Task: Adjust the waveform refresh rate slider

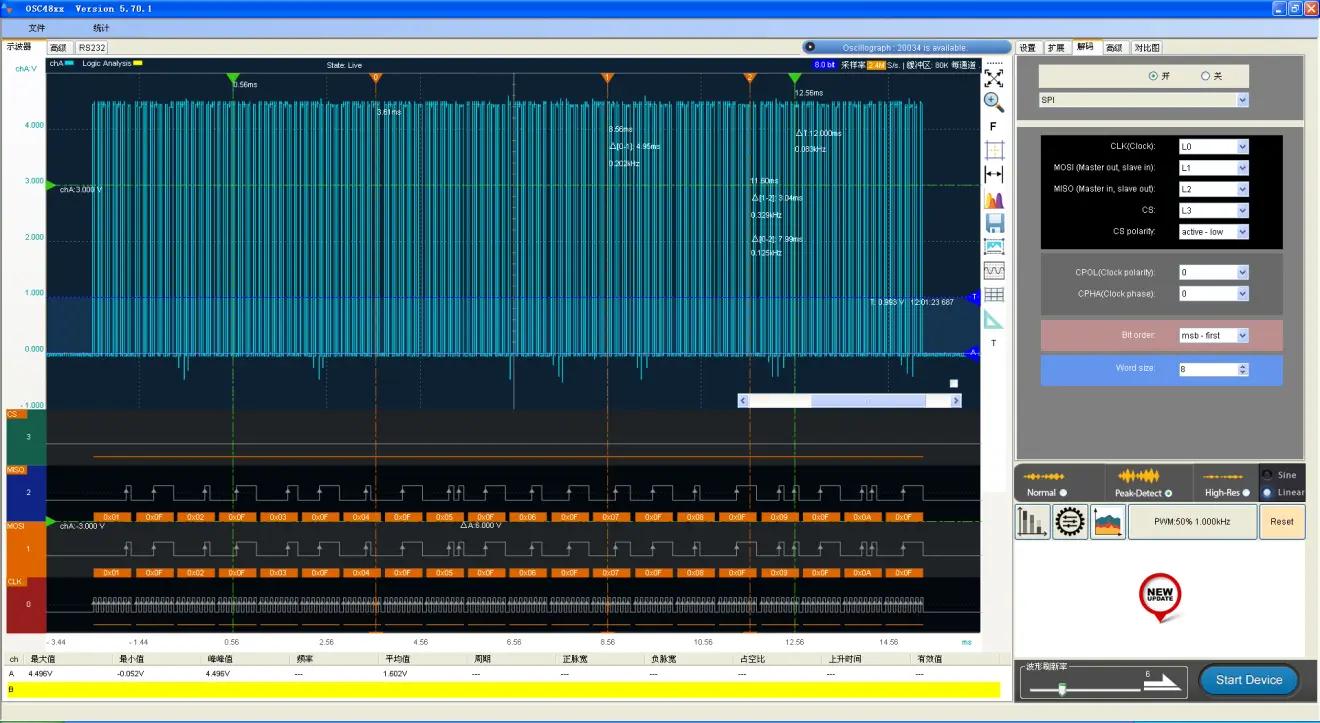Action: (x=1062, y=688)
